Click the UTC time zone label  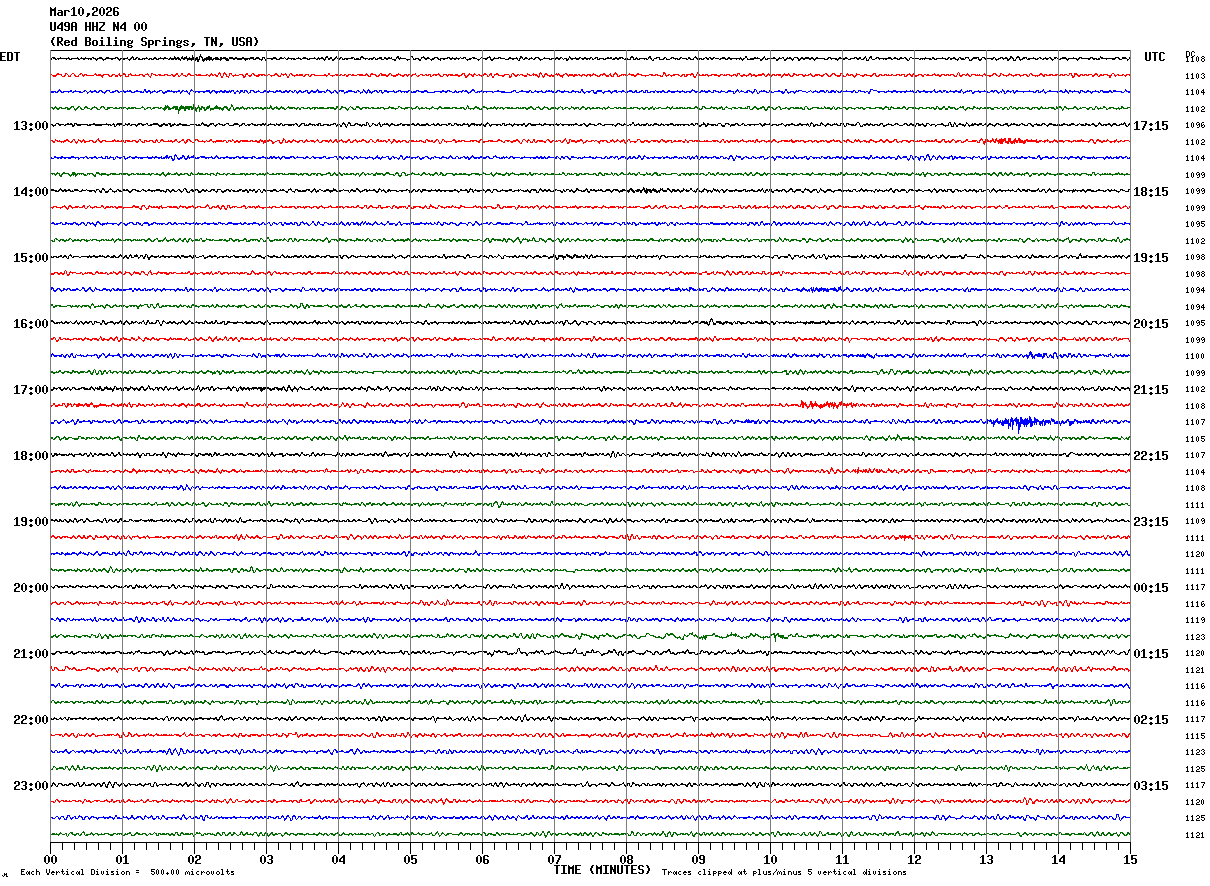point(1155,57)
